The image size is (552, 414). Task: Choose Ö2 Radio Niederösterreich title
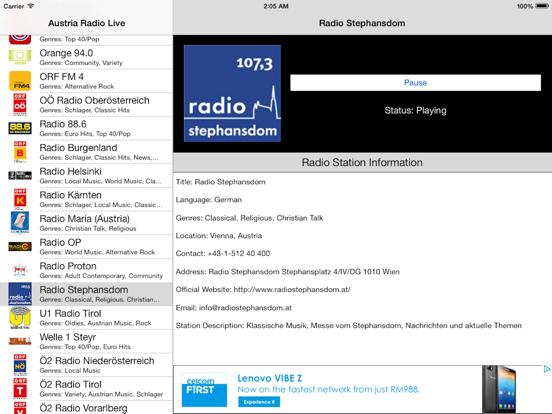(x=97, y=361)
